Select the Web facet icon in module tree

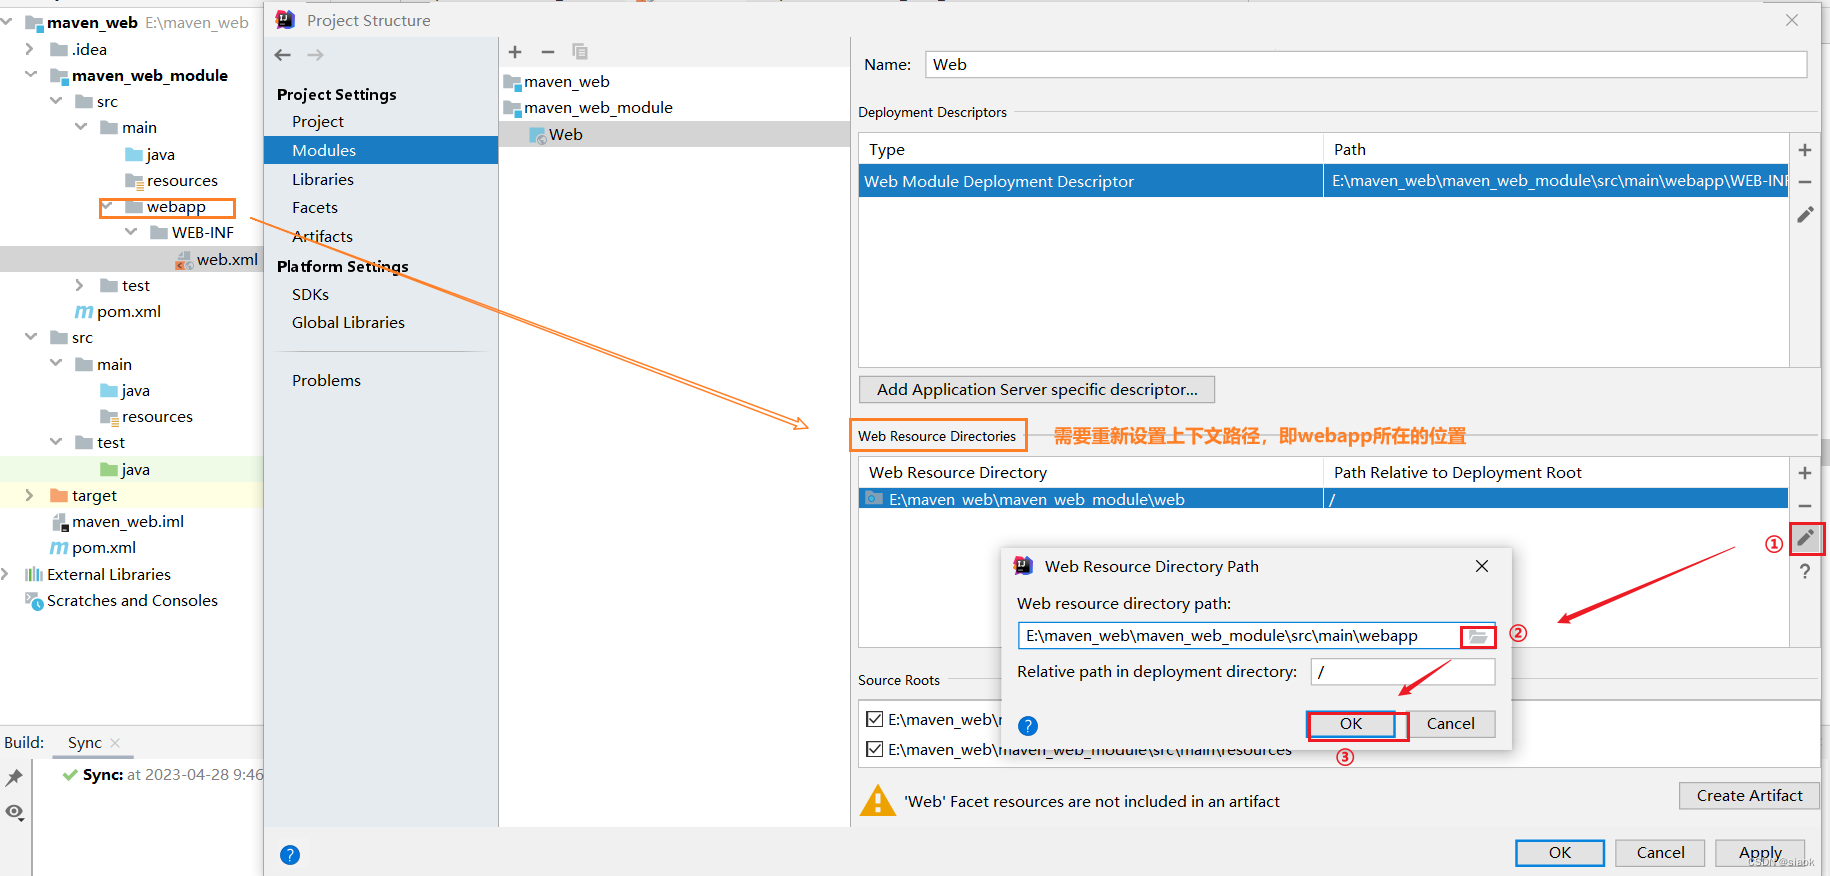coord(538,135)
